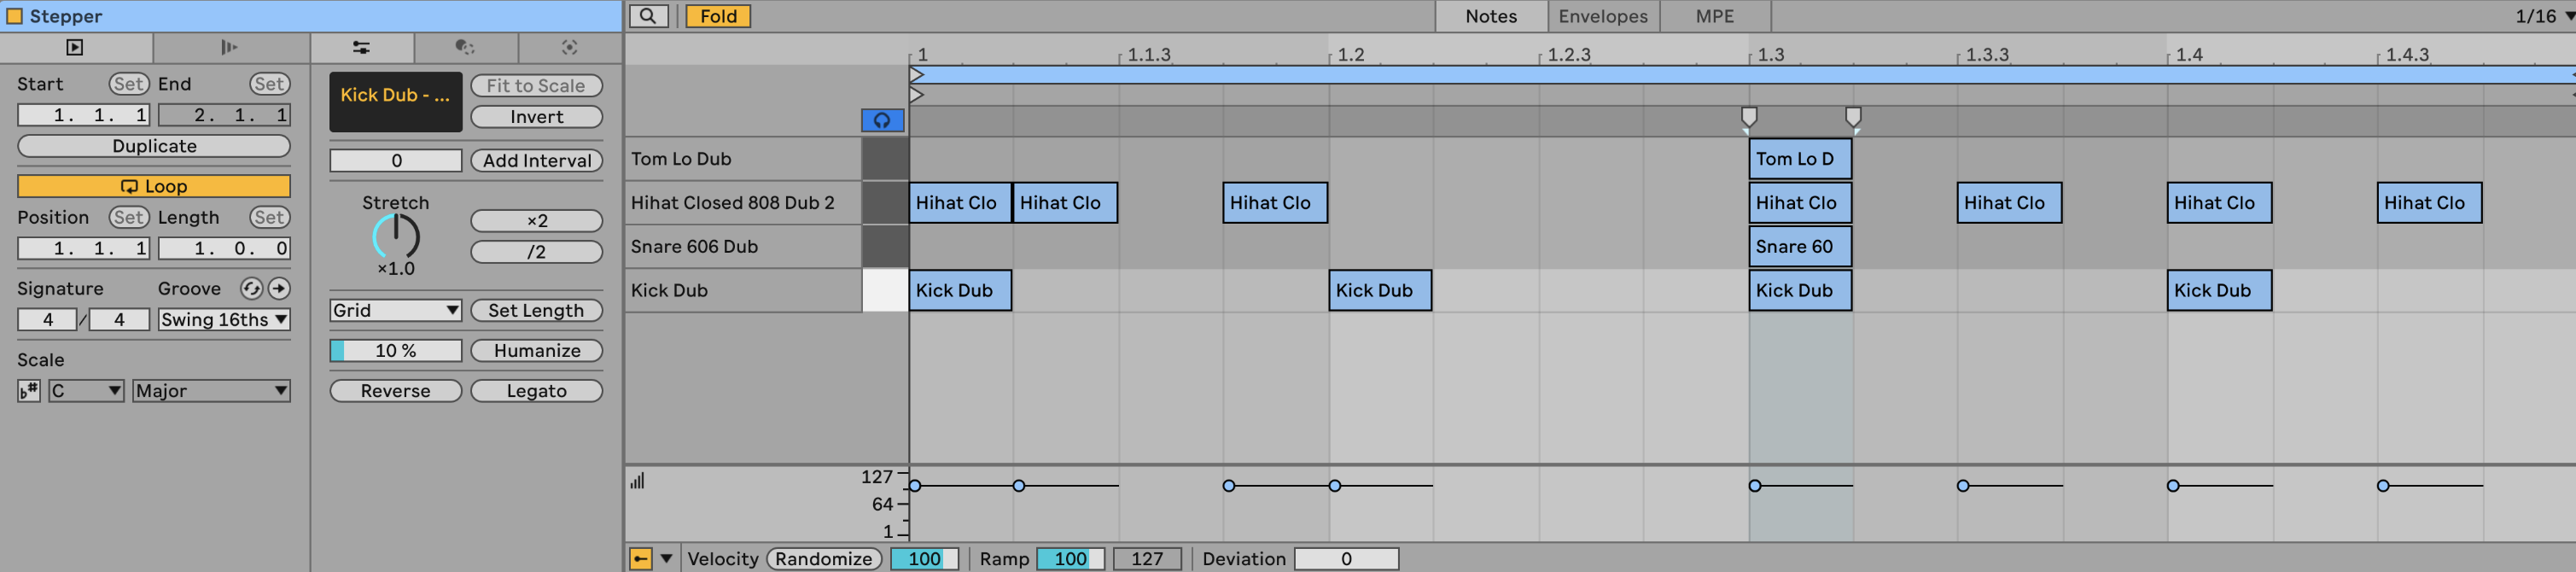2576x572 pixels.
Task: Expand the Grid dropdown beside Set Length
Action: tap(395, 311)
